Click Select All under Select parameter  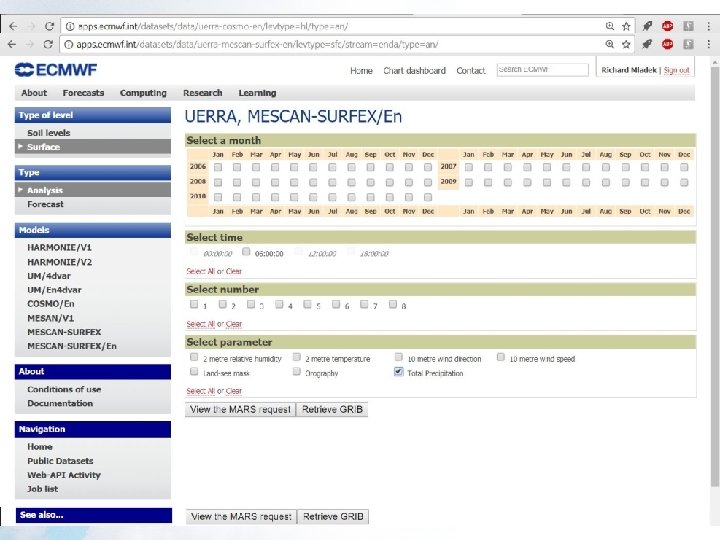coord(200,391)
